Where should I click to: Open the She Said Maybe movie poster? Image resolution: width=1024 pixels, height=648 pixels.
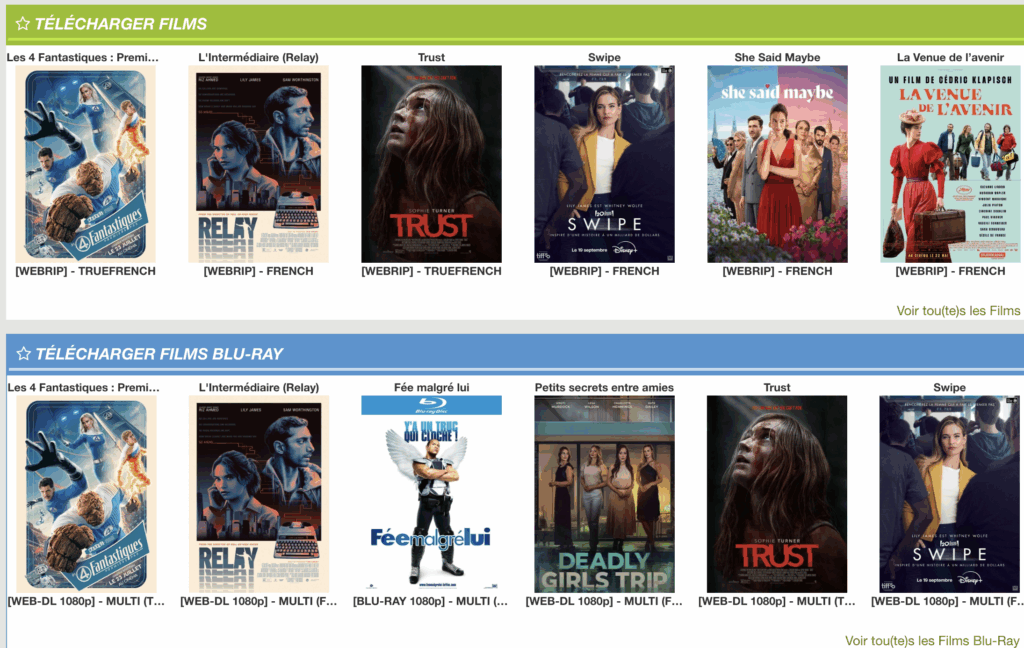(777, 164)
